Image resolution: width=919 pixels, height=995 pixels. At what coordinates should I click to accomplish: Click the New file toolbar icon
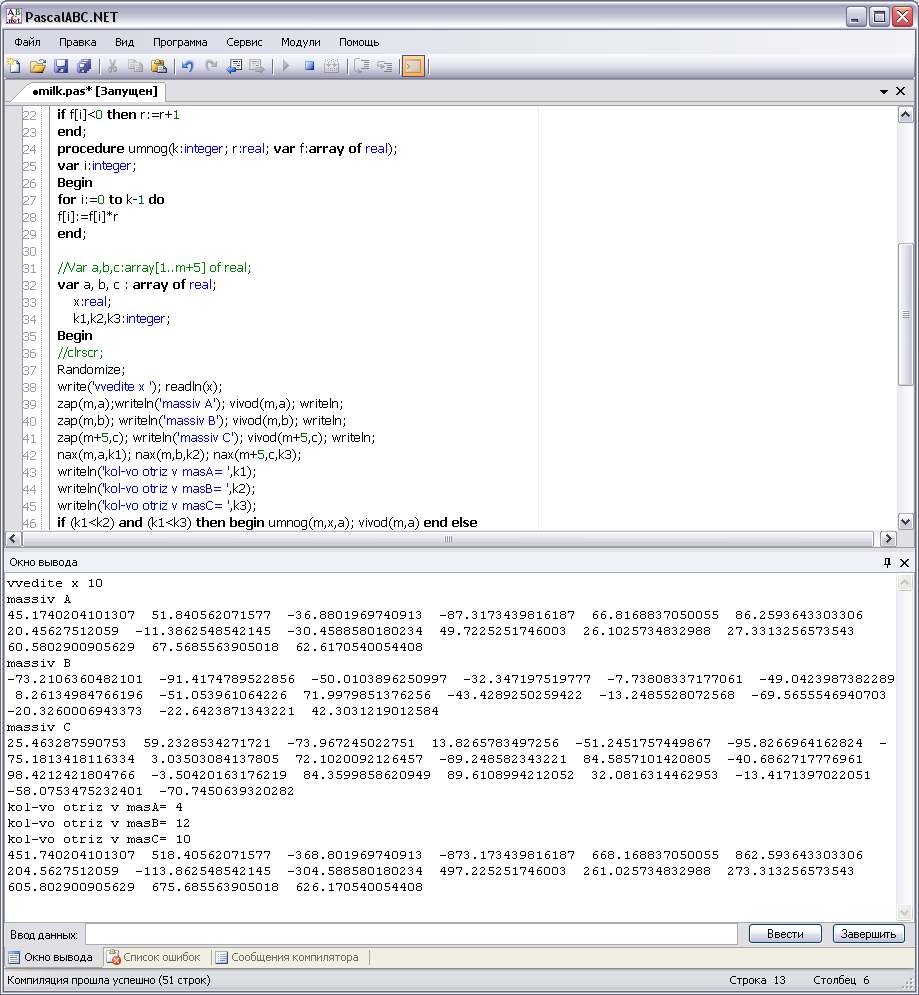click(x=14, y=67)
